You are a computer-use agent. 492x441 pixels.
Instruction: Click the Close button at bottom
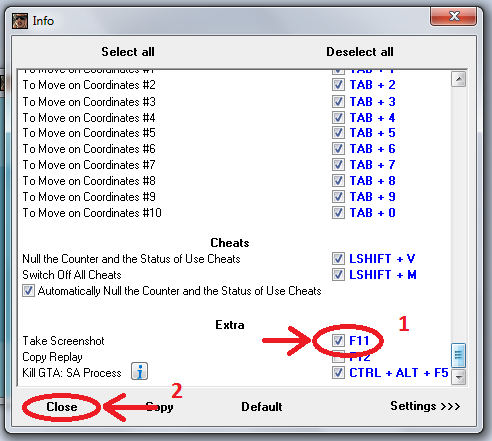pyautogui.click(x=62, y=407)
